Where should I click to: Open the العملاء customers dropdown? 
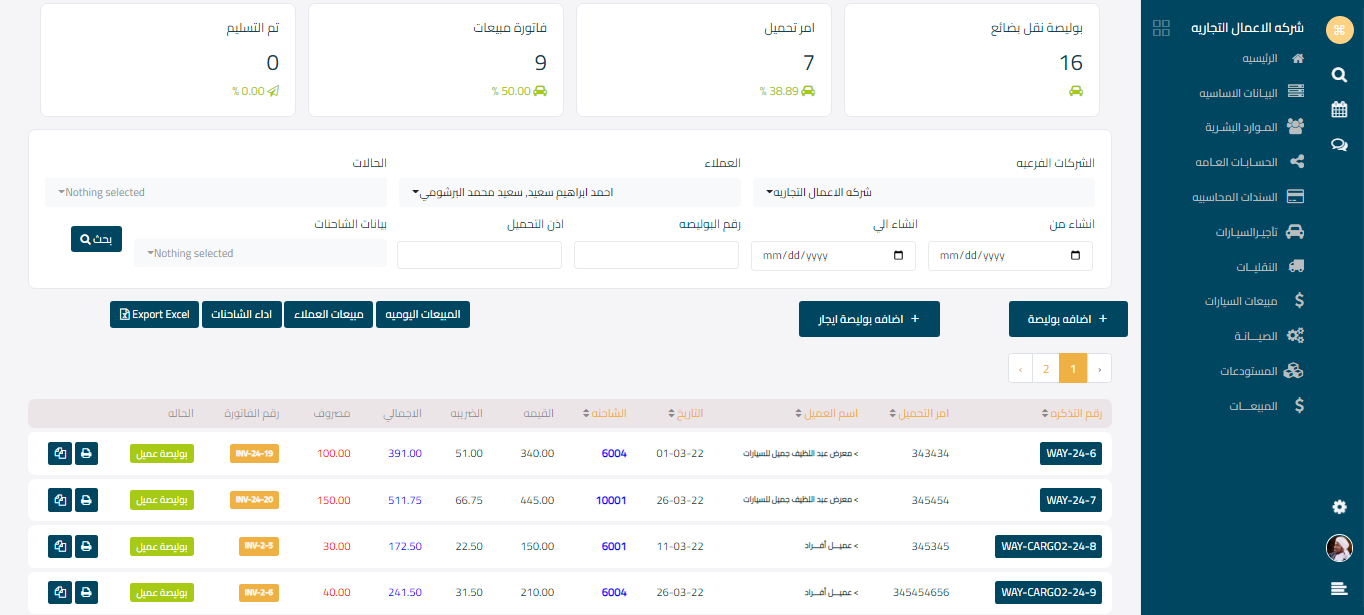pos(569,192)
